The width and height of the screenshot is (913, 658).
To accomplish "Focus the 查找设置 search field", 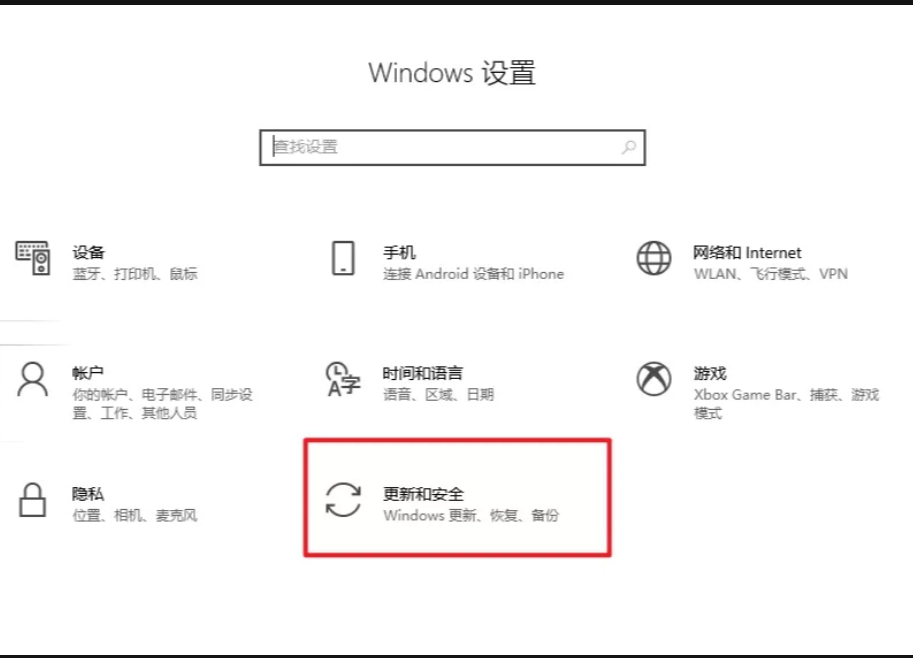I will pos(452,147).
